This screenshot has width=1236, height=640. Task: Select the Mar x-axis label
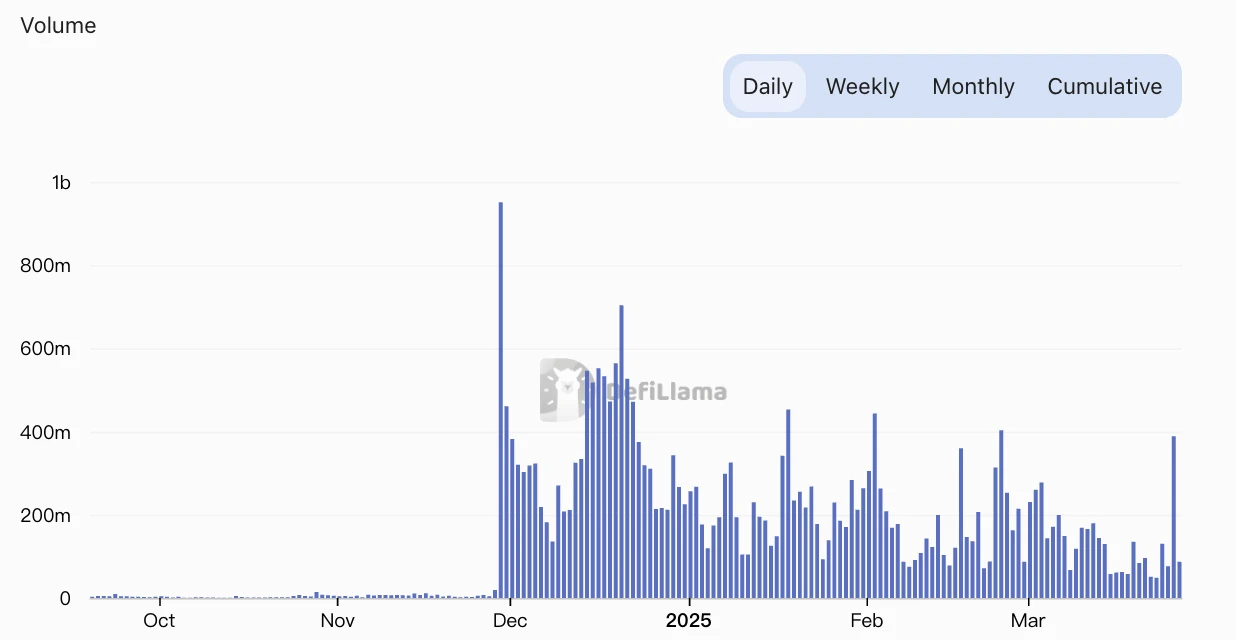coord(1028,620)
